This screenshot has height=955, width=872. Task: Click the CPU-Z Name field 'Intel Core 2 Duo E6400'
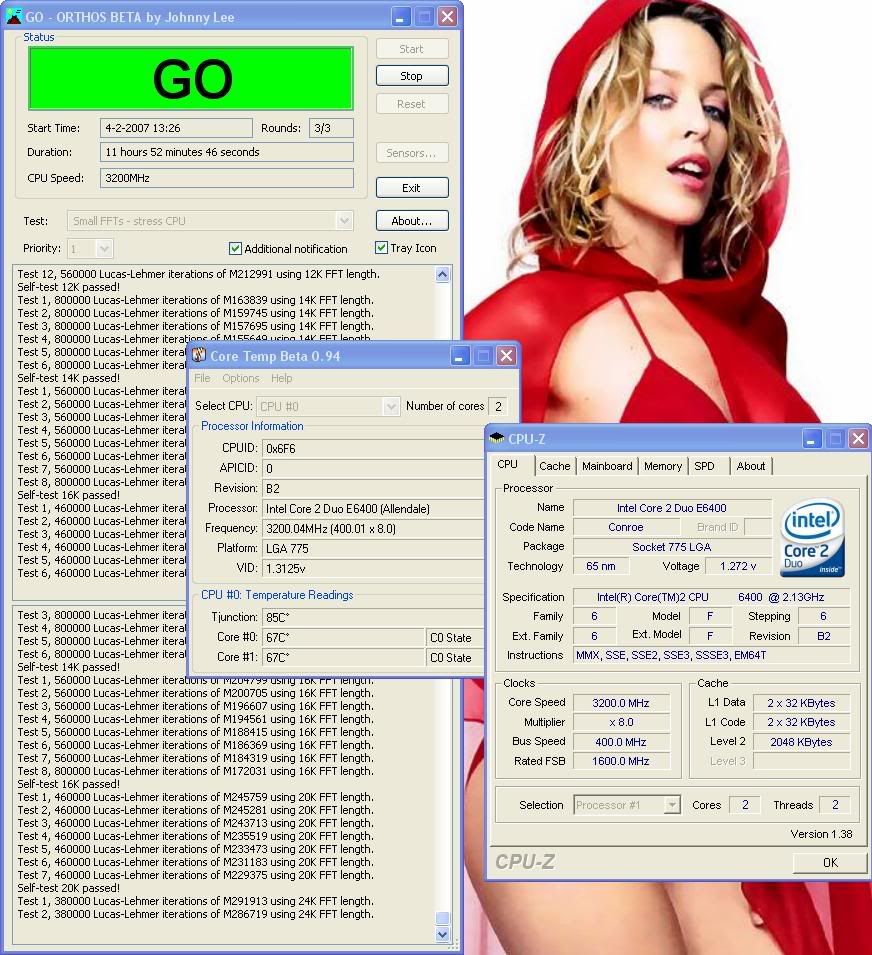[672, 508]
